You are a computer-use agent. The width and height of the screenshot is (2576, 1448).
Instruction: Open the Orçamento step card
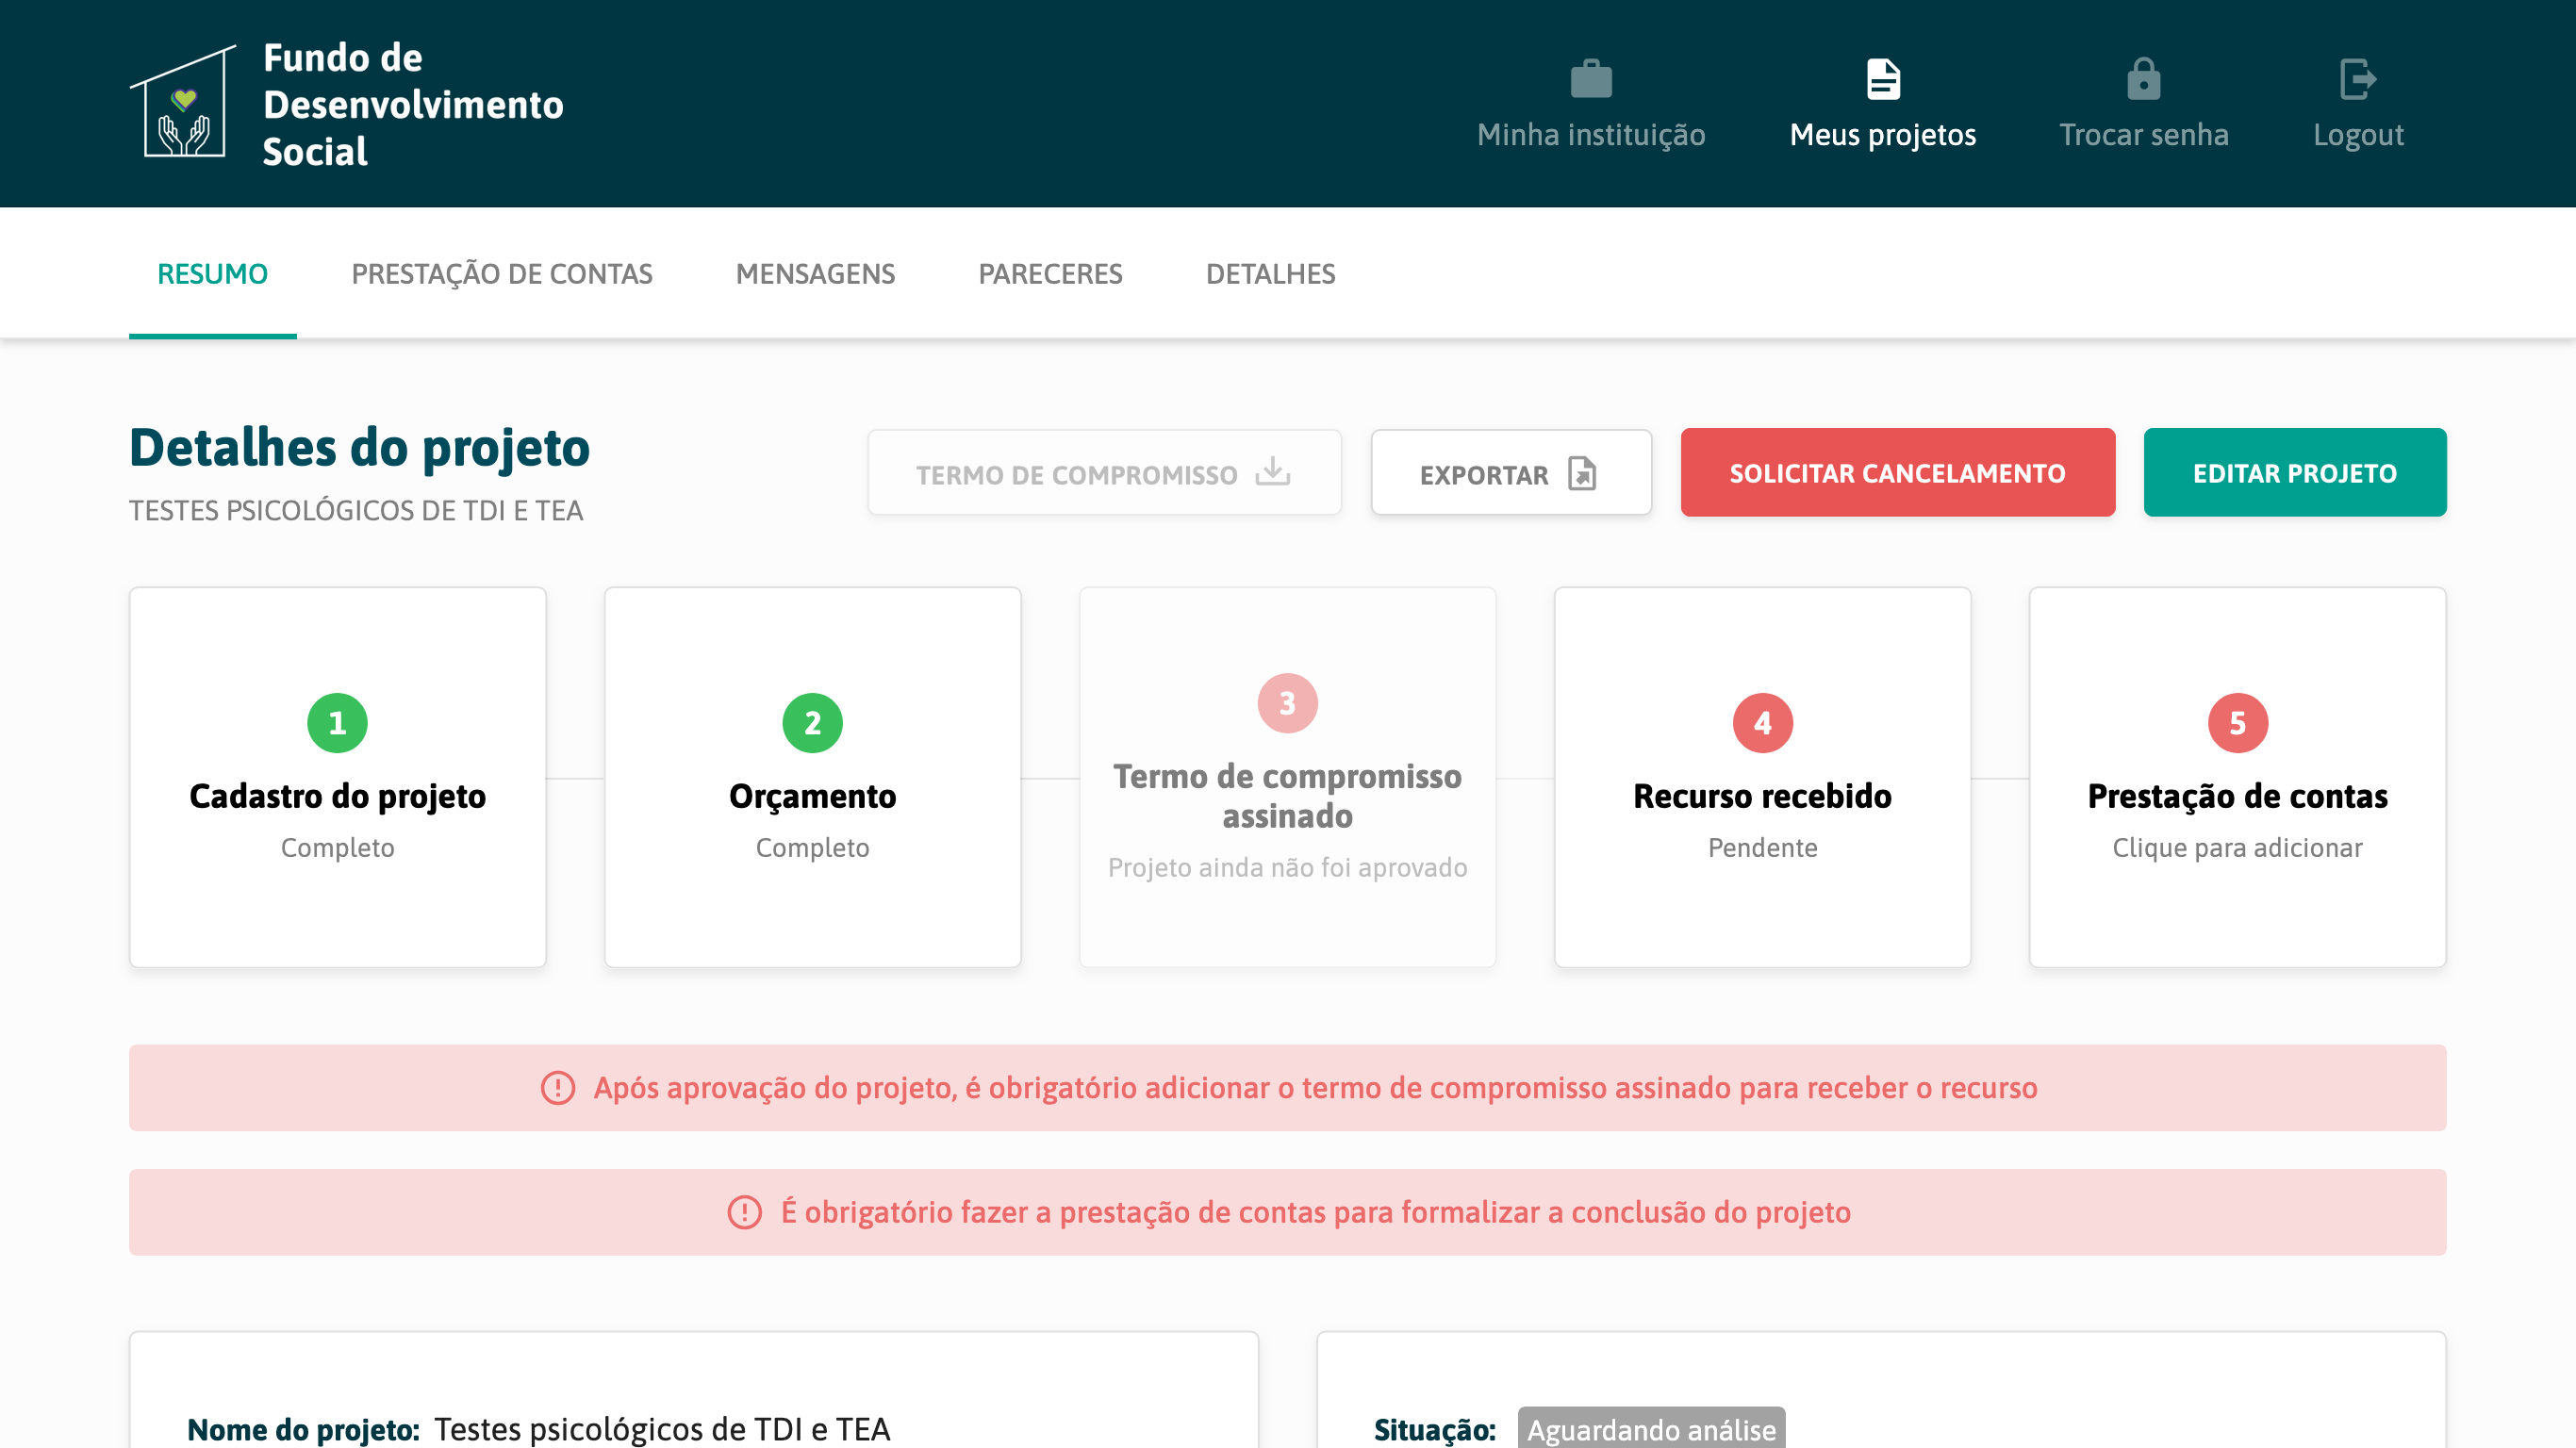tap(812, 777)
